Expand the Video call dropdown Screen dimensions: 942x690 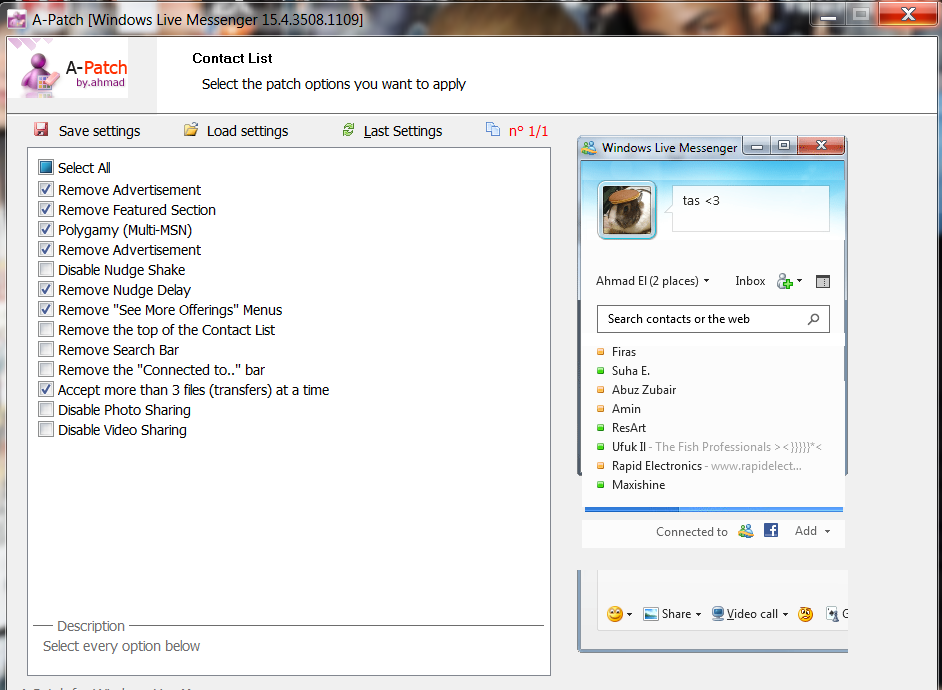pyautogui.click(x=748, y=613)
